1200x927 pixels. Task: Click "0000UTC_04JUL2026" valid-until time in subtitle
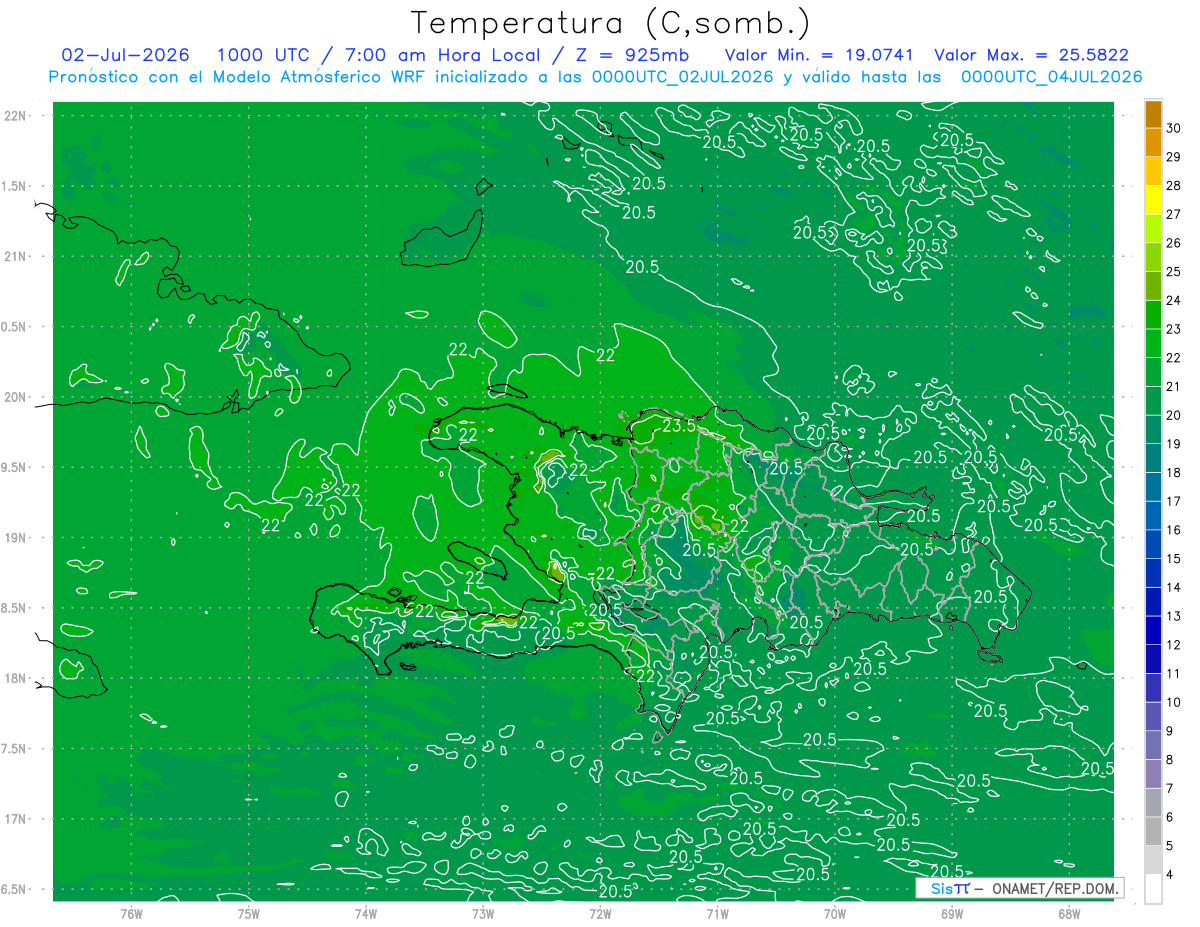click(x=1051, y=77)
